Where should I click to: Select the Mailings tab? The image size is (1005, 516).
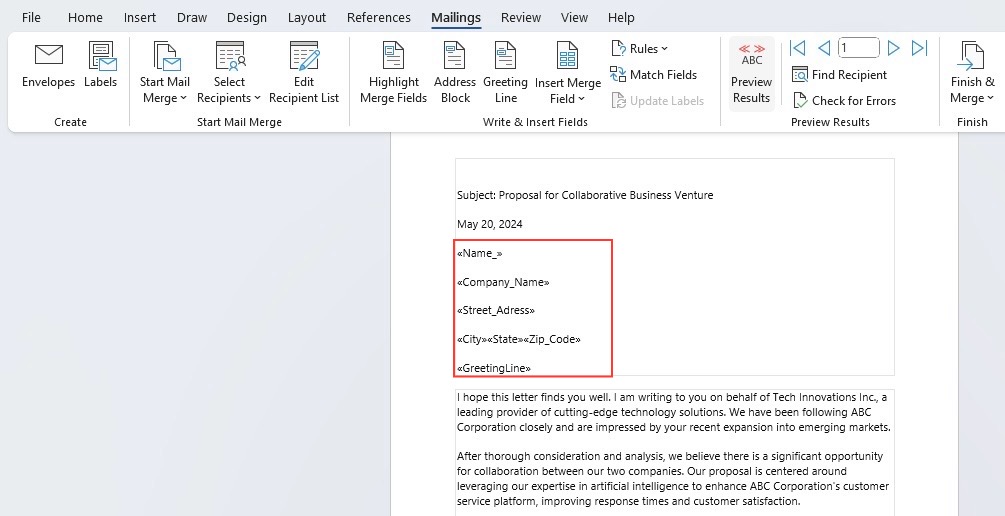(x=456, y=17)
